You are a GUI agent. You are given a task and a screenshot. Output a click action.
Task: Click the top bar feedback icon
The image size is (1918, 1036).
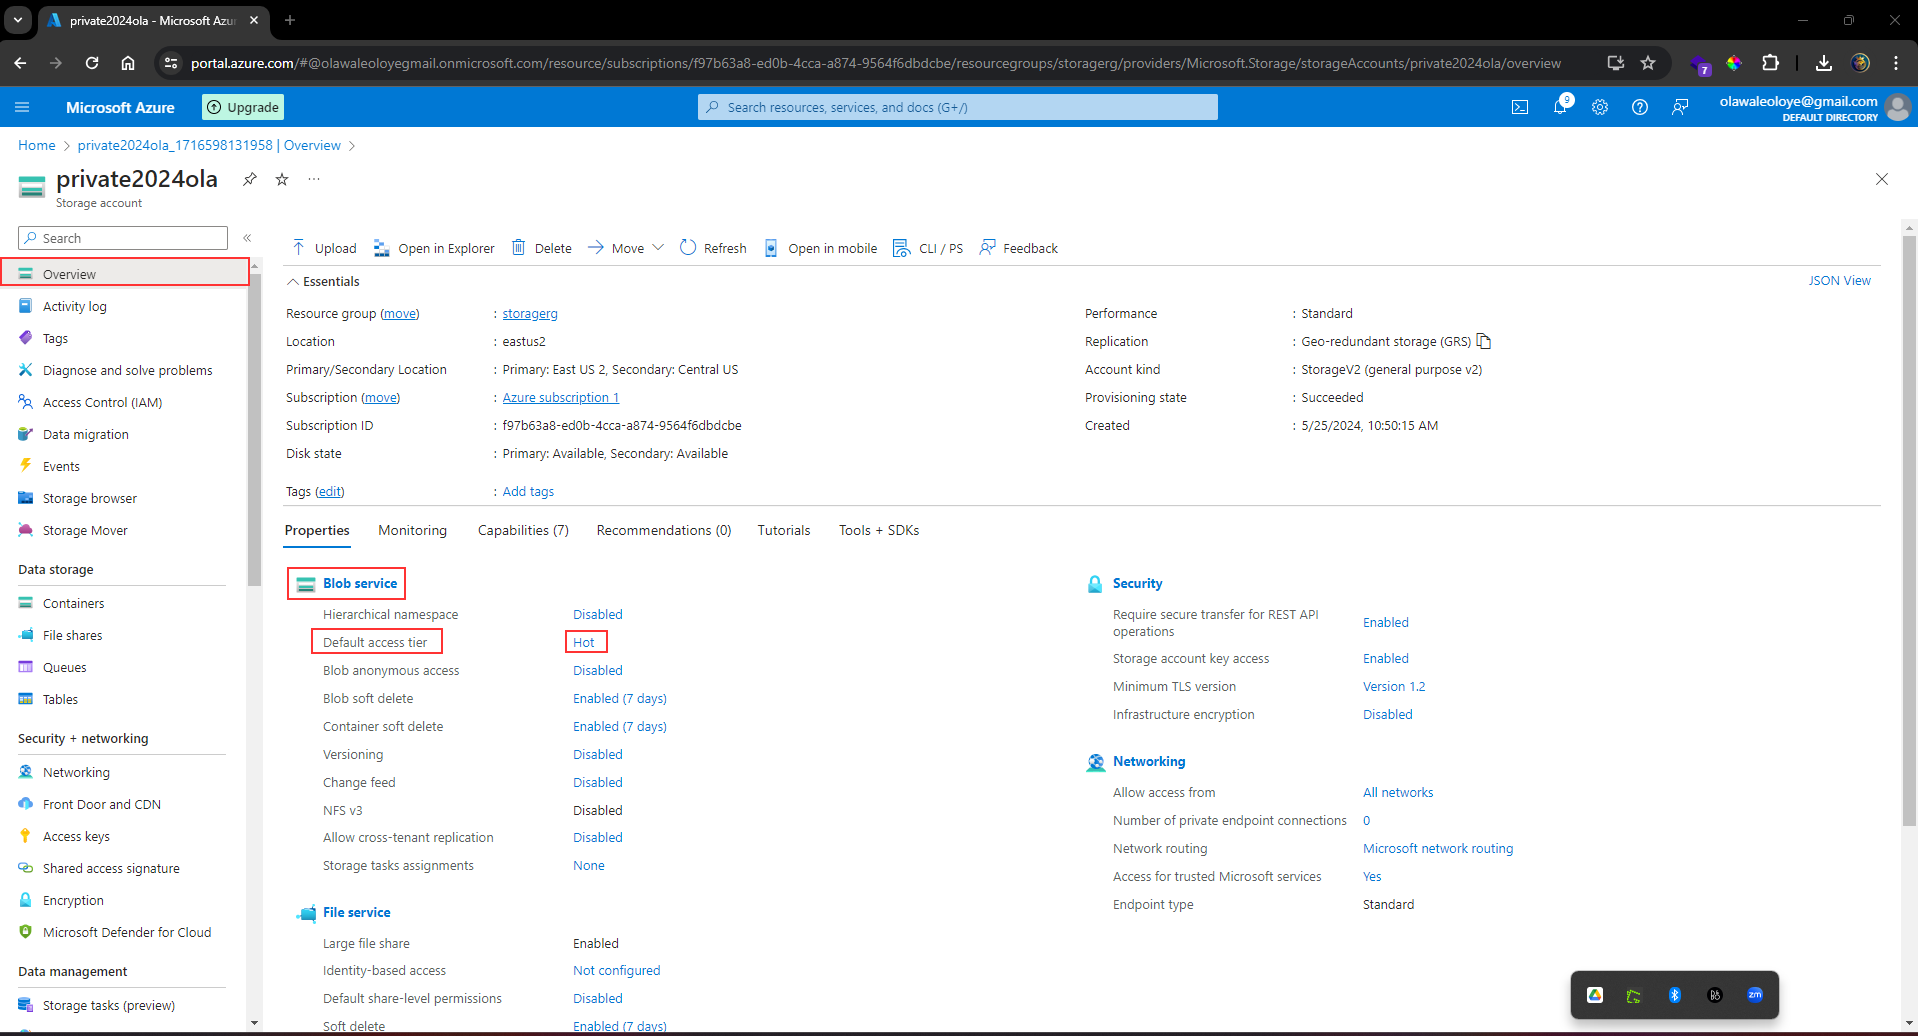pos(1680,107)
